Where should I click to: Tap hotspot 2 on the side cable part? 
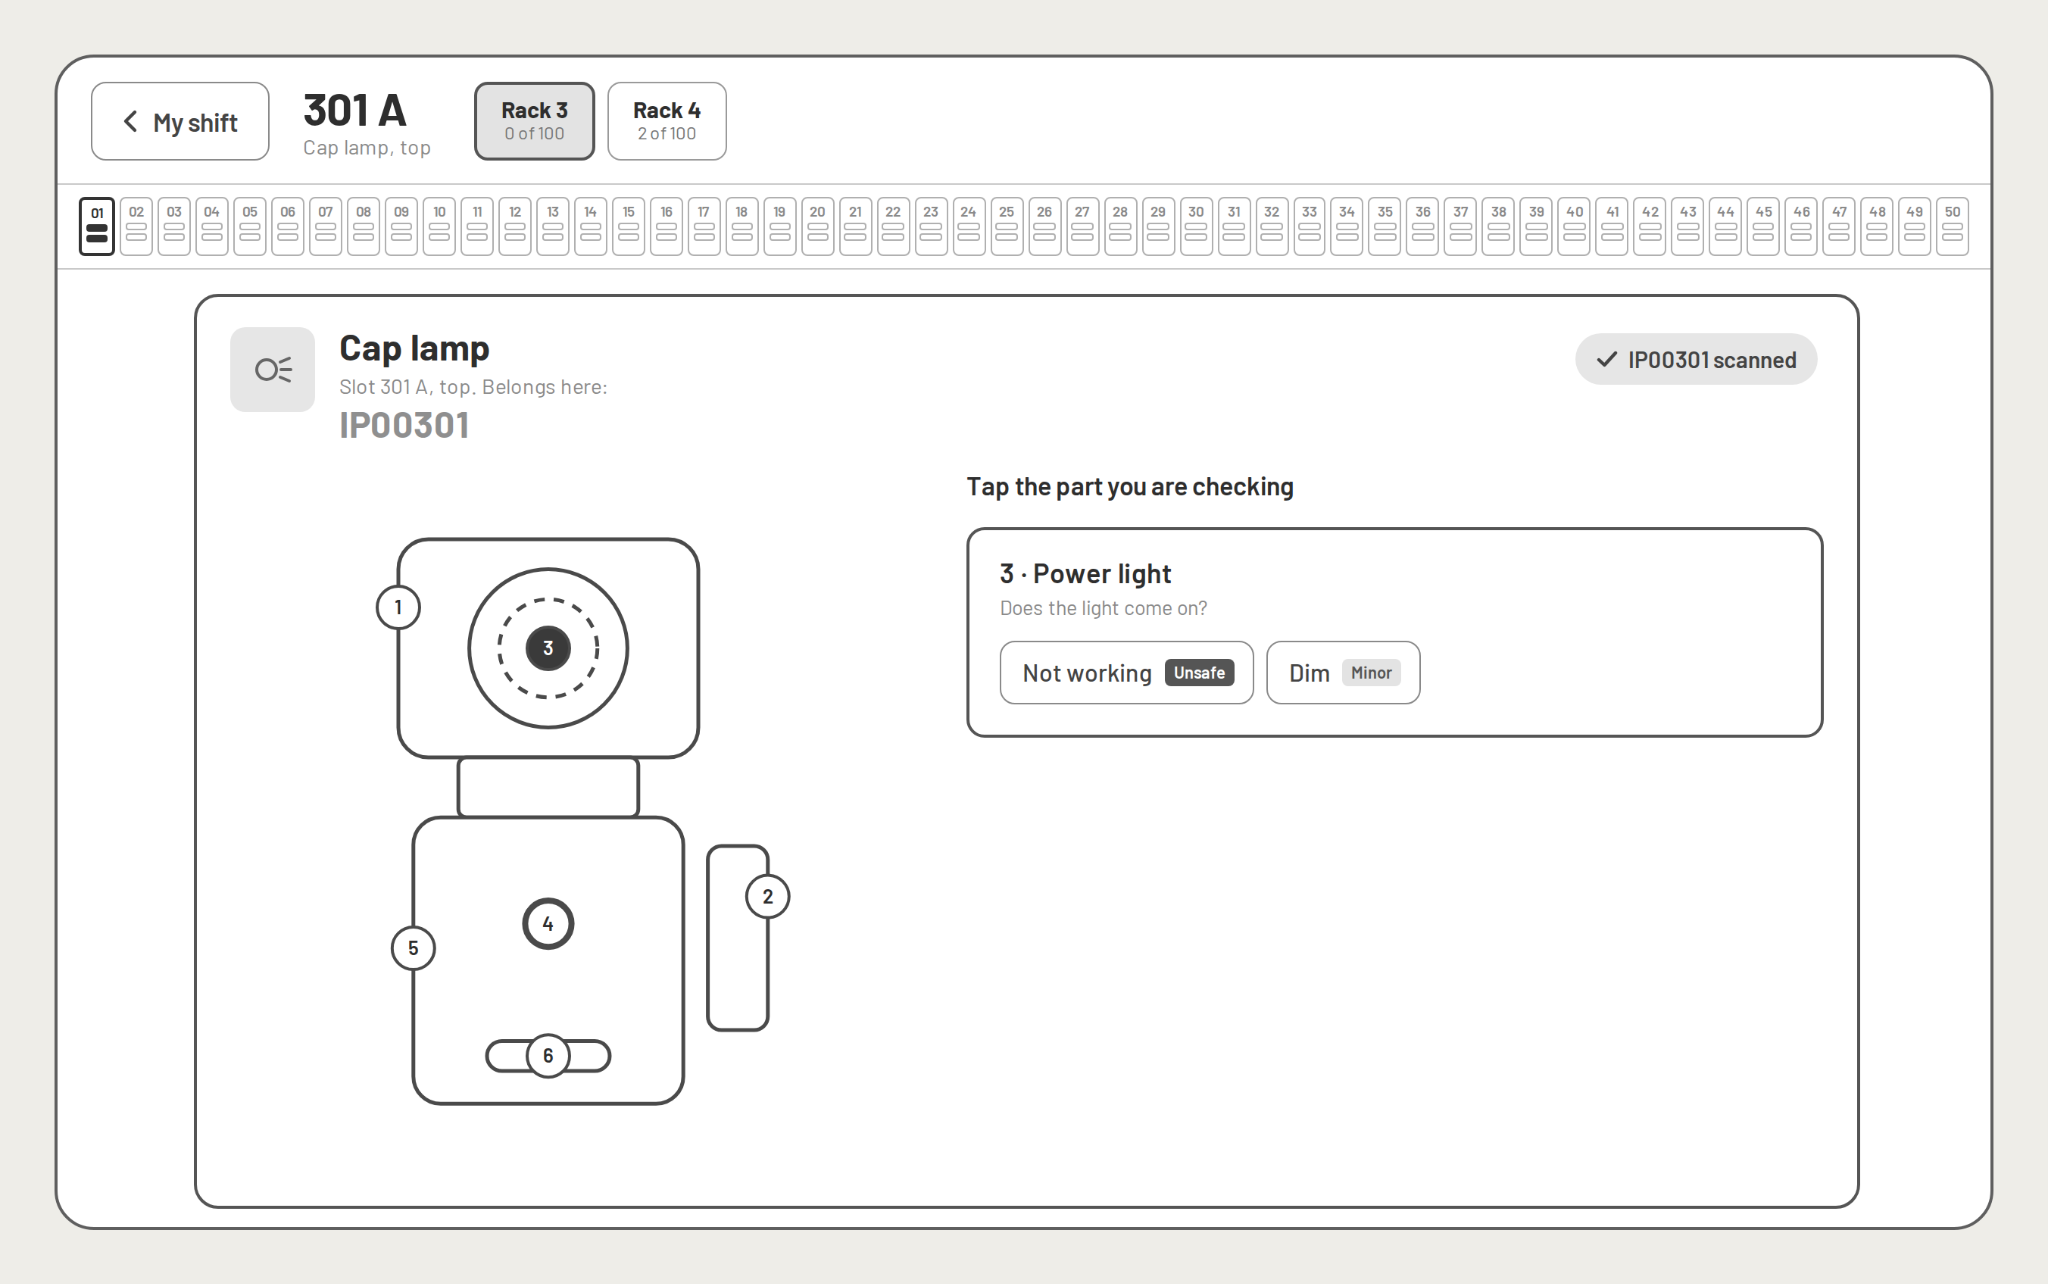point(768,896)
